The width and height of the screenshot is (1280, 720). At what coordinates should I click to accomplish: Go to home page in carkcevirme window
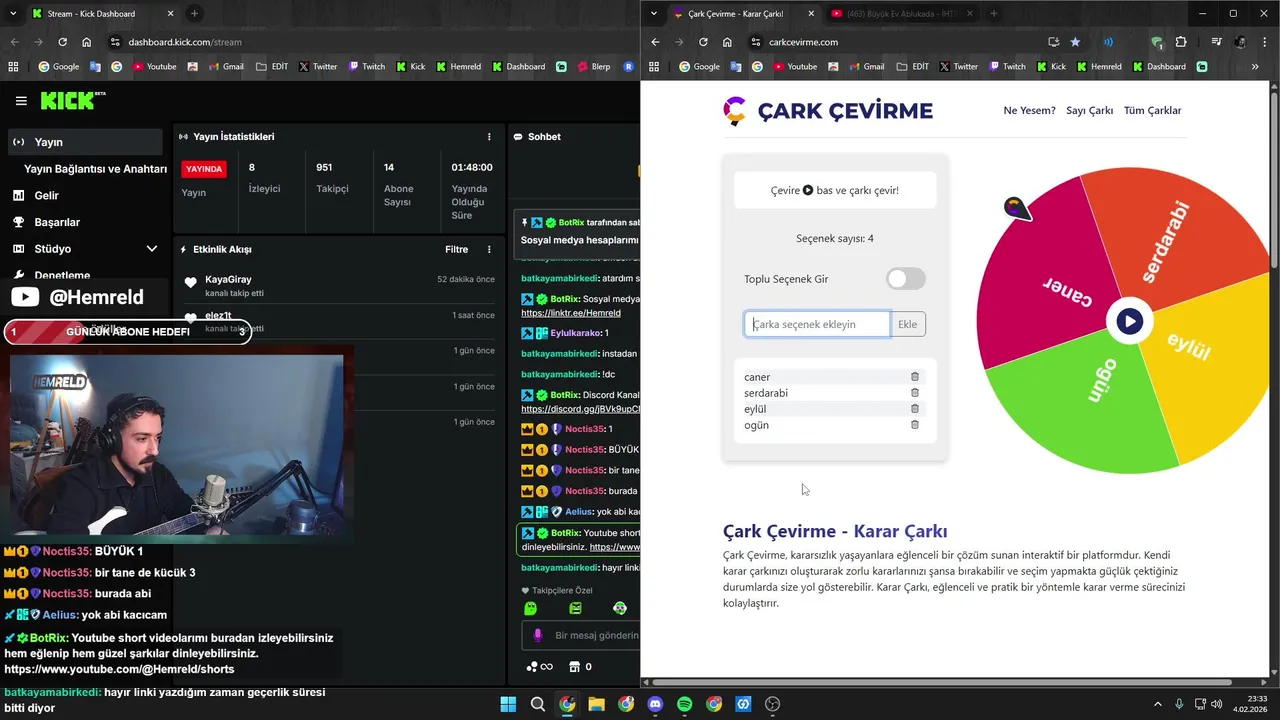(727, 42)
